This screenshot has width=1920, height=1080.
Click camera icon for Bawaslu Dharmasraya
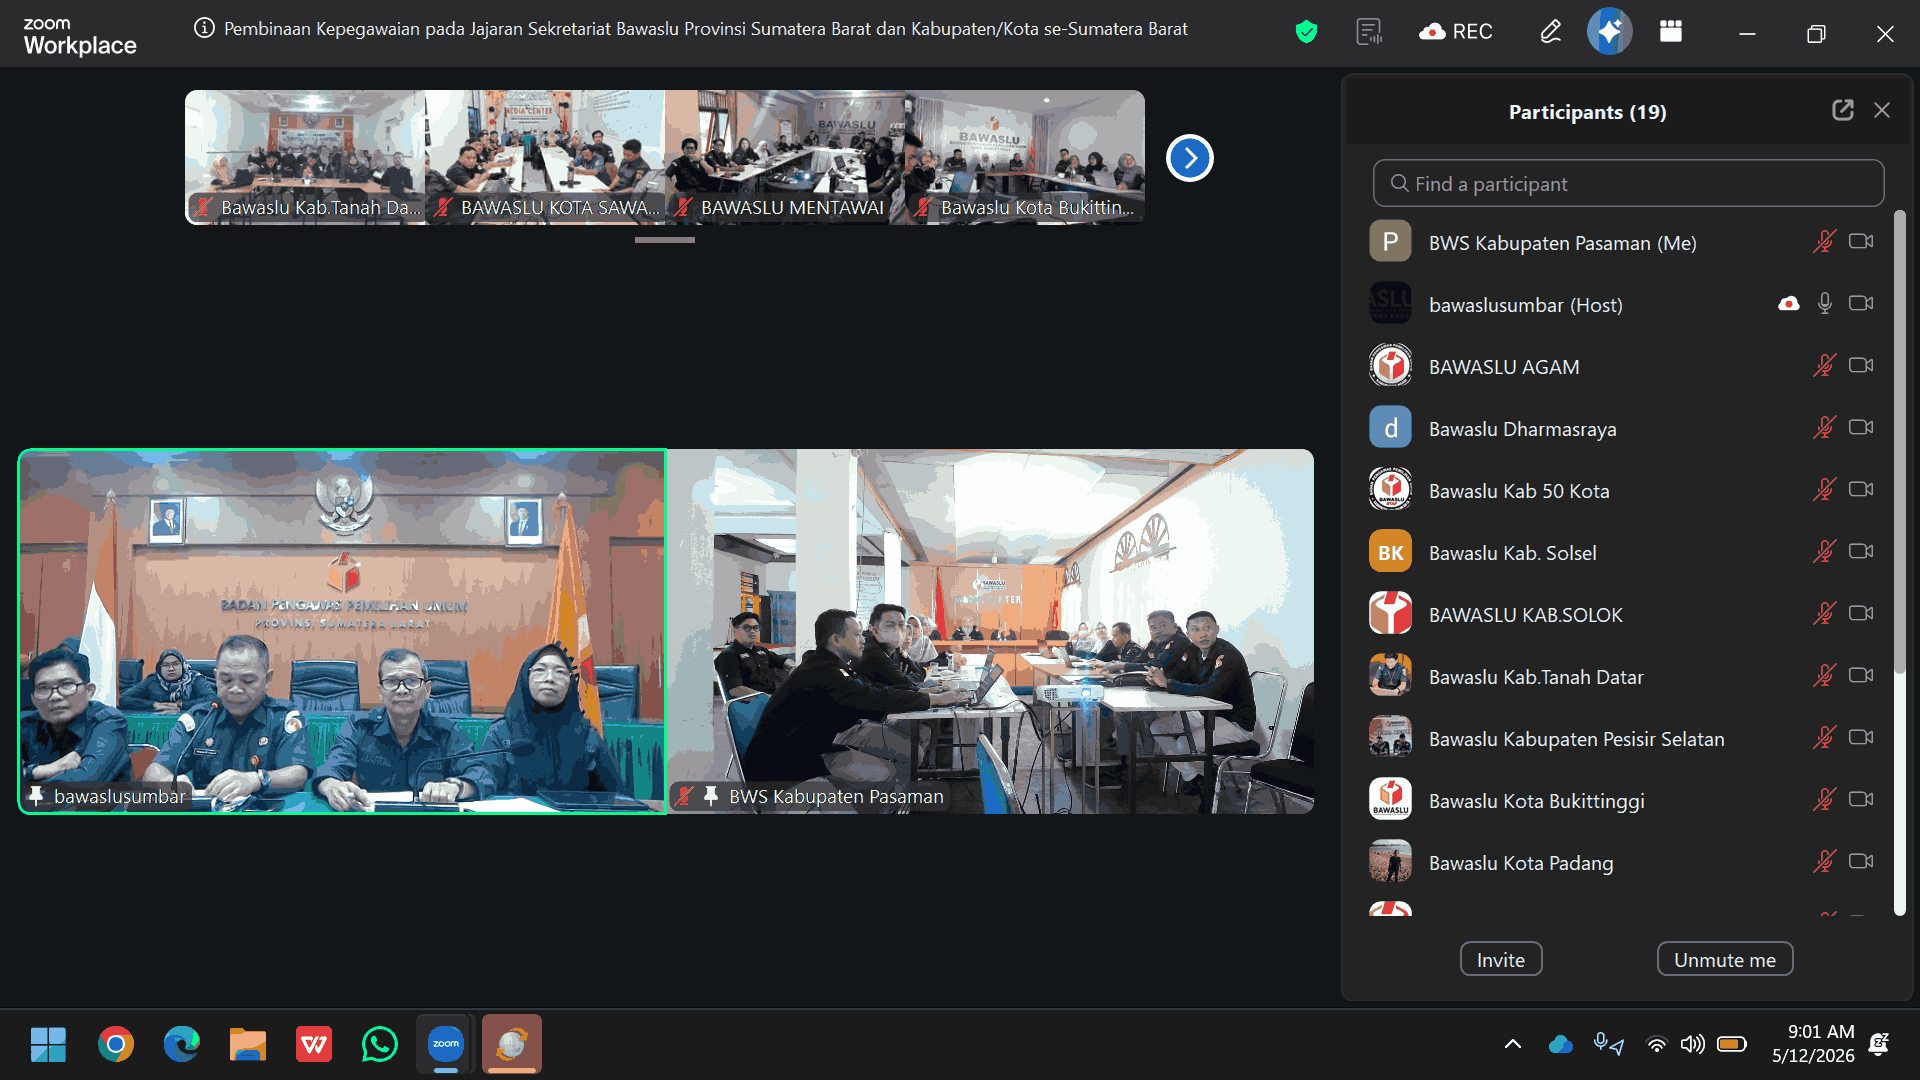(1861, 428)
